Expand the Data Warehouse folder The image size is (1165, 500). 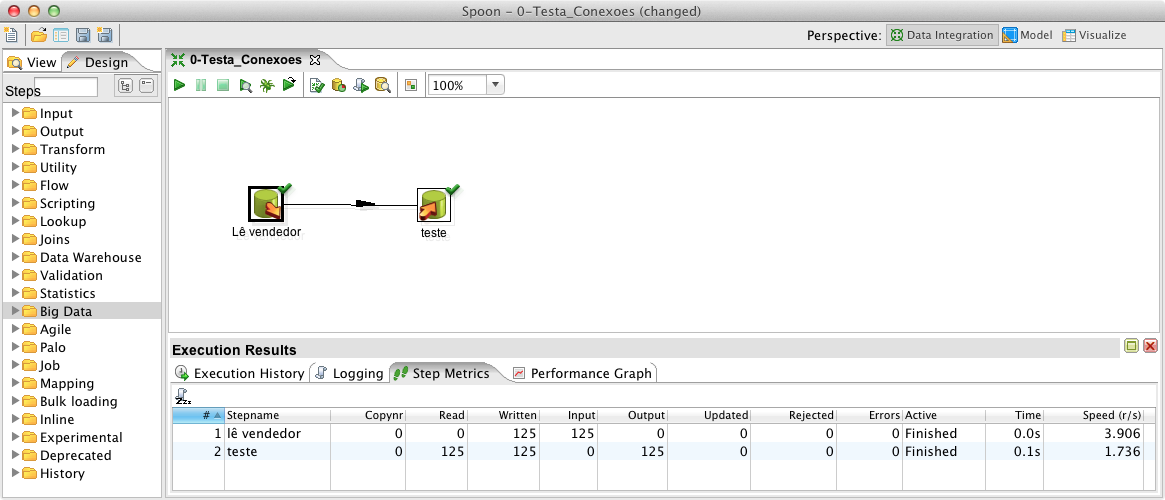(x=16, y=257)
